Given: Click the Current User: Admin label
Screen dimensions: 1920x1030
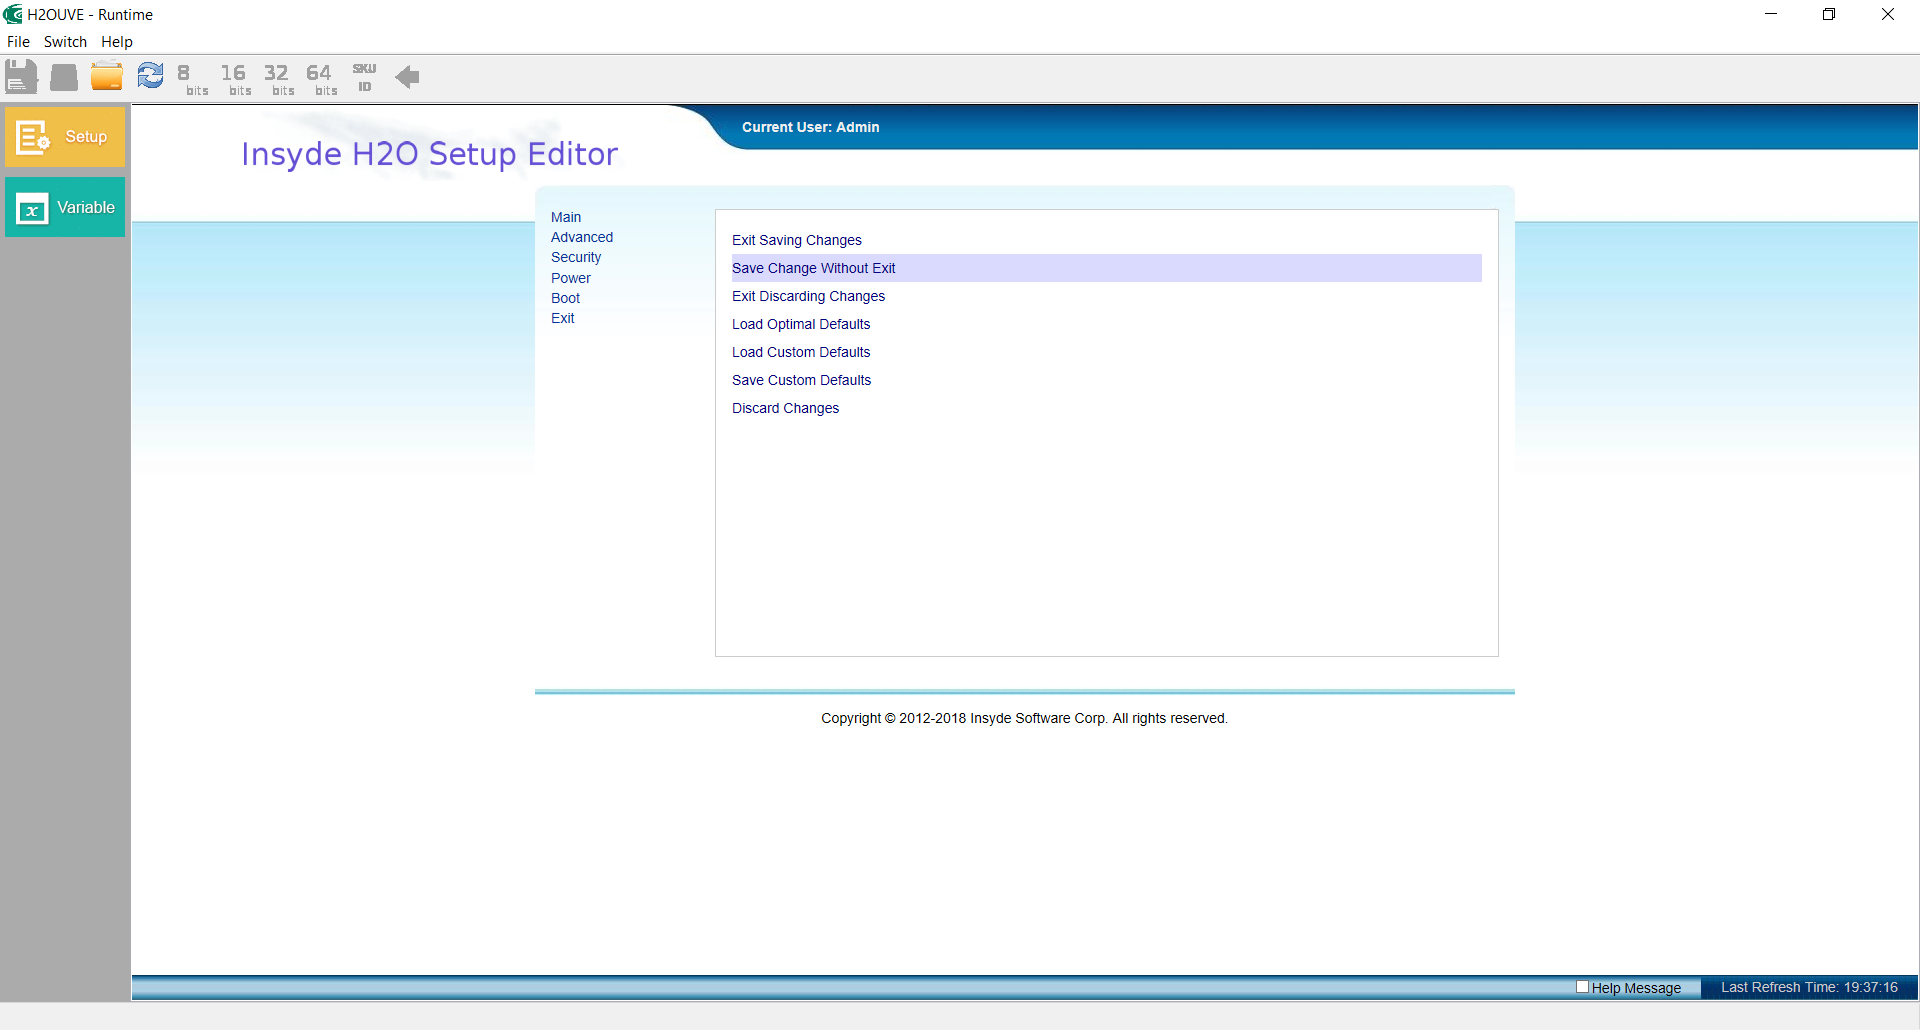Looking at the screenshot, I should click(810, 127).
